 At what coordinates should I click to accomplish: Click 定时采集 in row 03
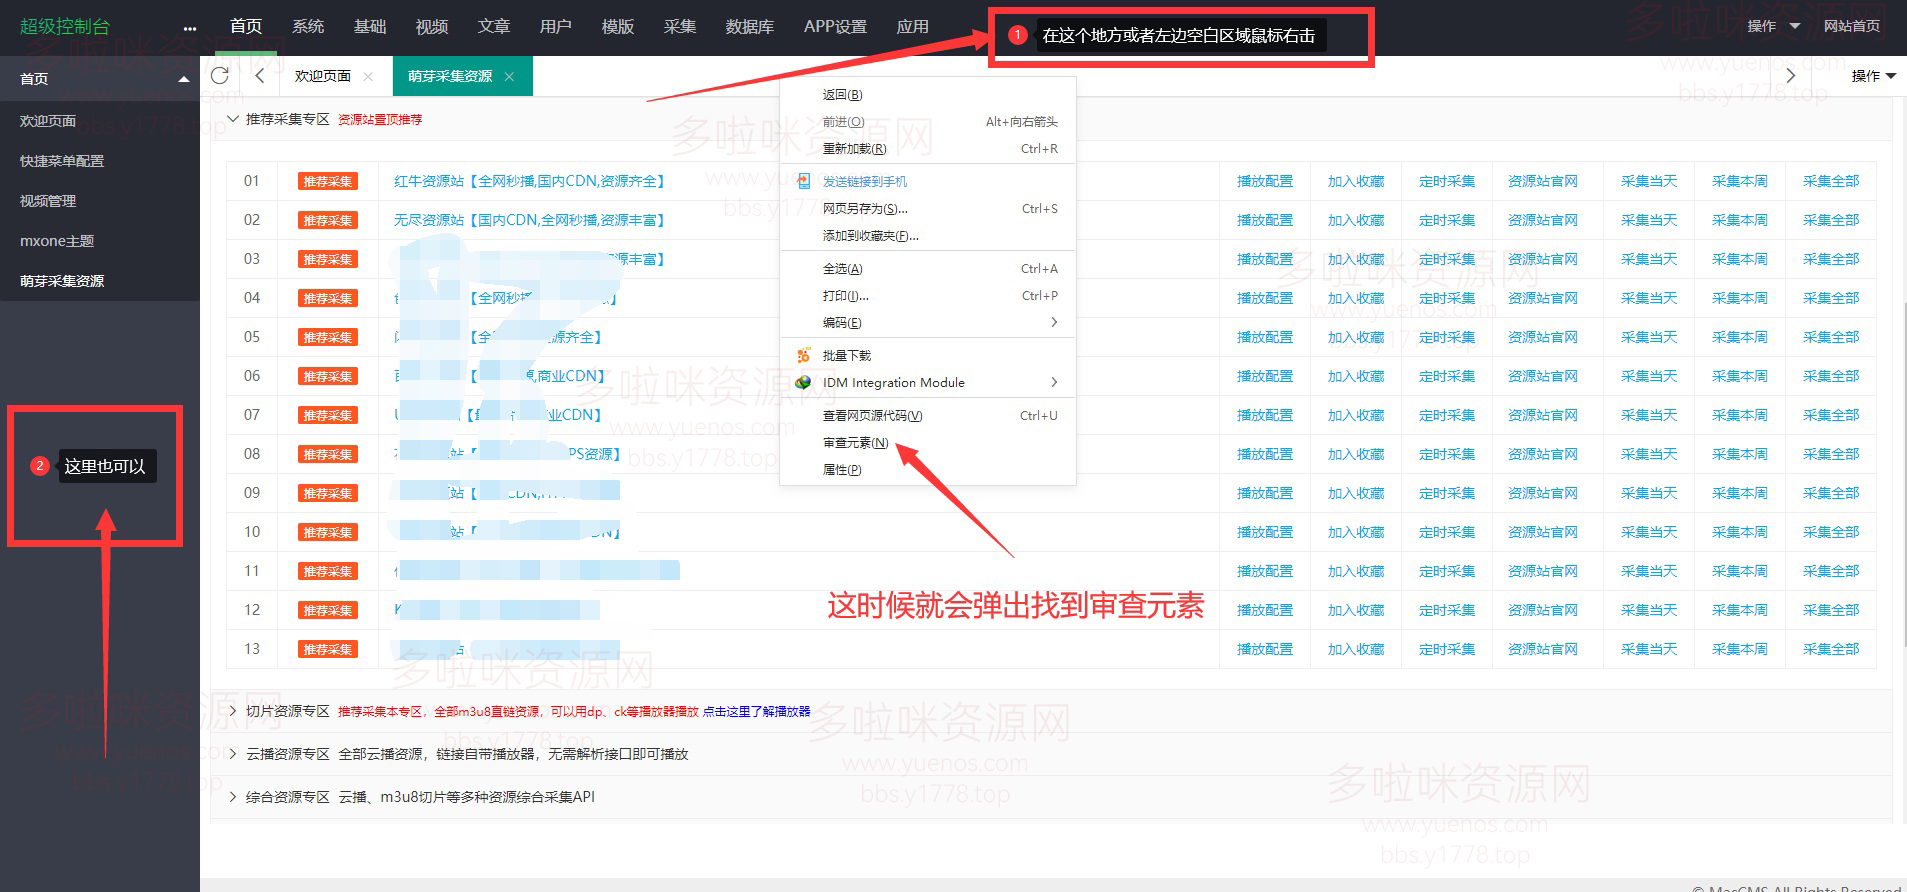pos(1447,259)
